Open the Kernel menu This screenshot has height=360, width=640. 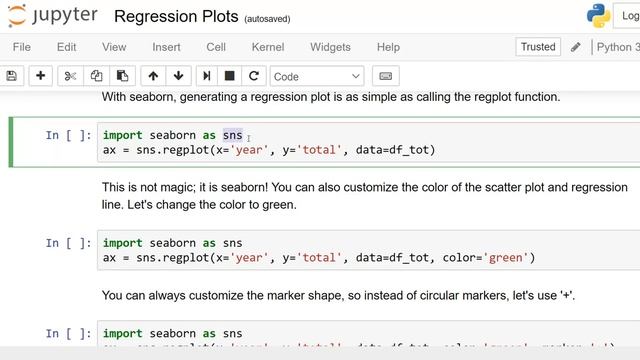[x=268, y=47]
